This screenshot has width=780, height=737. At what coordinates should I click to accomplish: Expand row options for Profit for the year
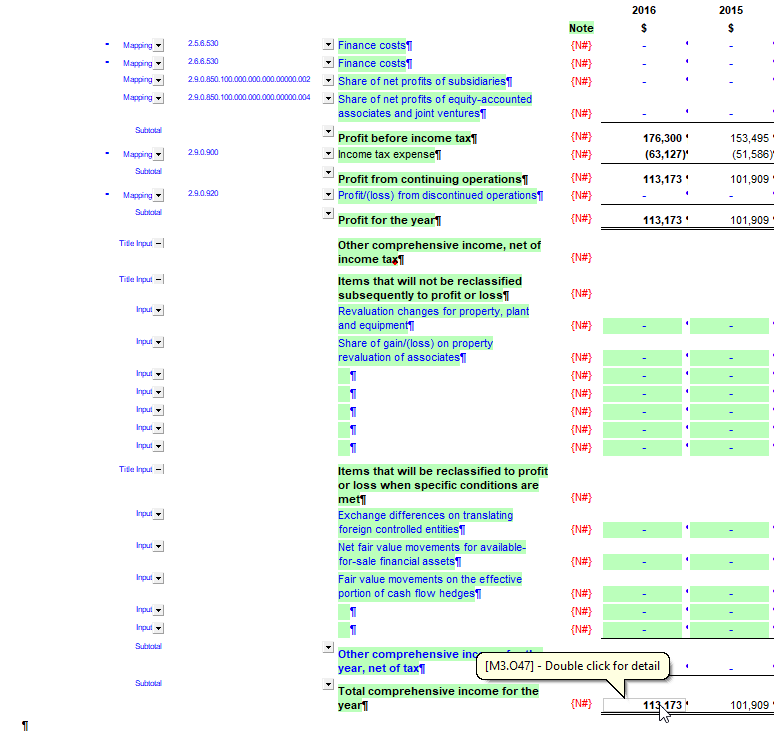(x=328, y=213)
